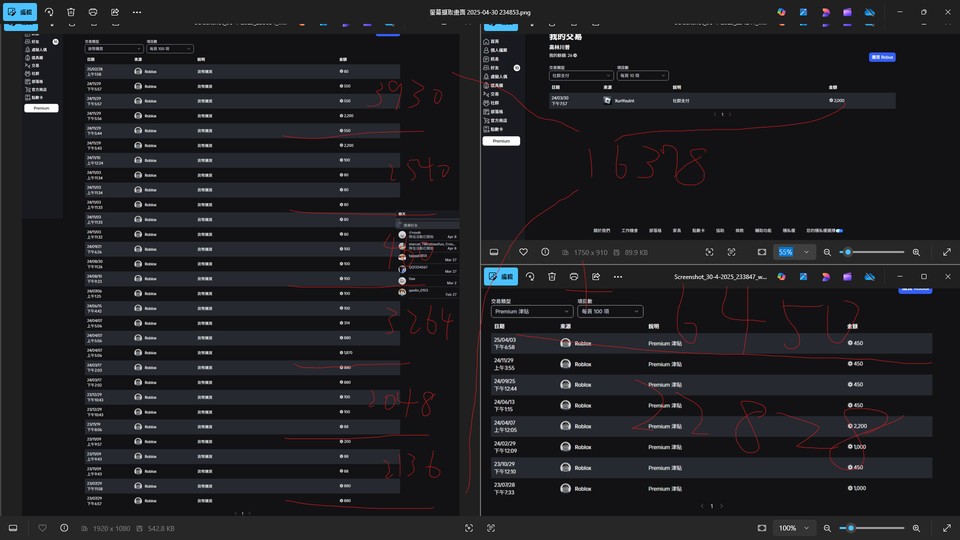This screenshot has height=540, width=960.
Task: Click blue Paint icon in Screenshot_30-4-2025 window
Action: point(803,277)
